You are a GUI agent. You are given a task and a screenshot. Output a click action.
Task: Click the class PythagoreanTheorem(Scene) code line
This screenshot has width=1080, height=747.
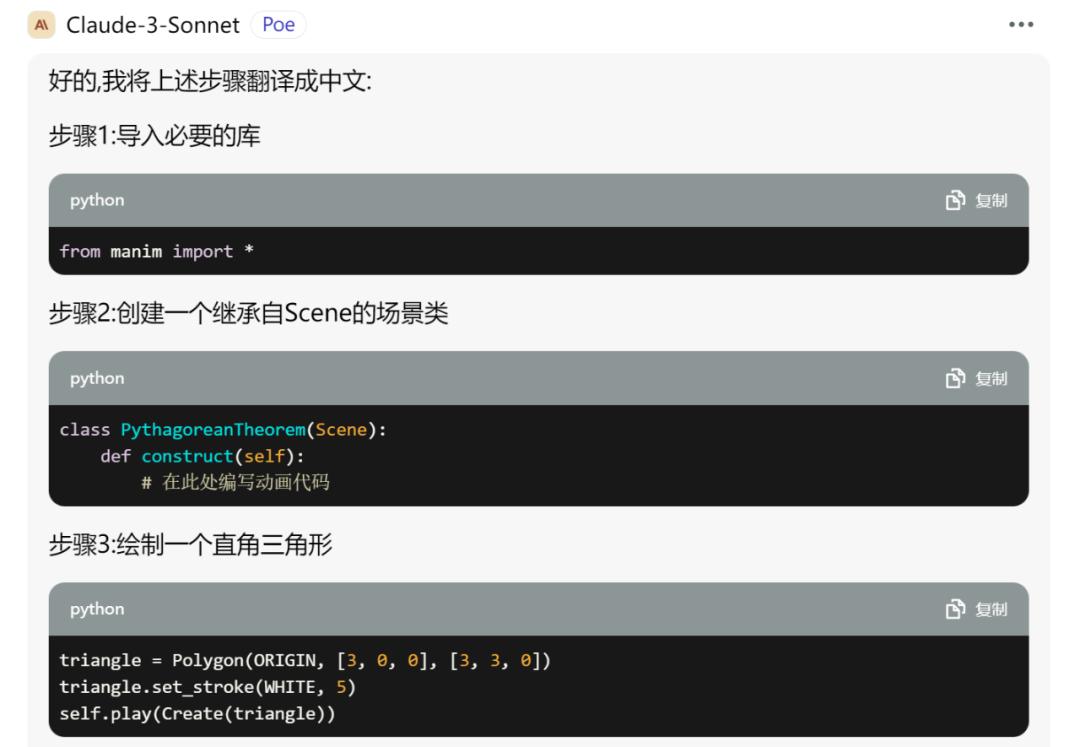(222, 429)
